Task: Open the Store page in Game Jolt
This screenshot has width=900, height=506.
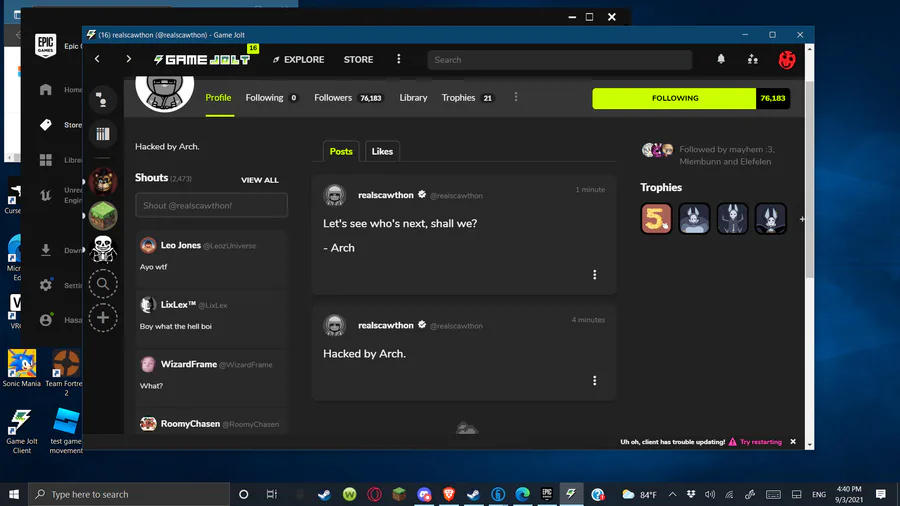Action: pos(358,59)
